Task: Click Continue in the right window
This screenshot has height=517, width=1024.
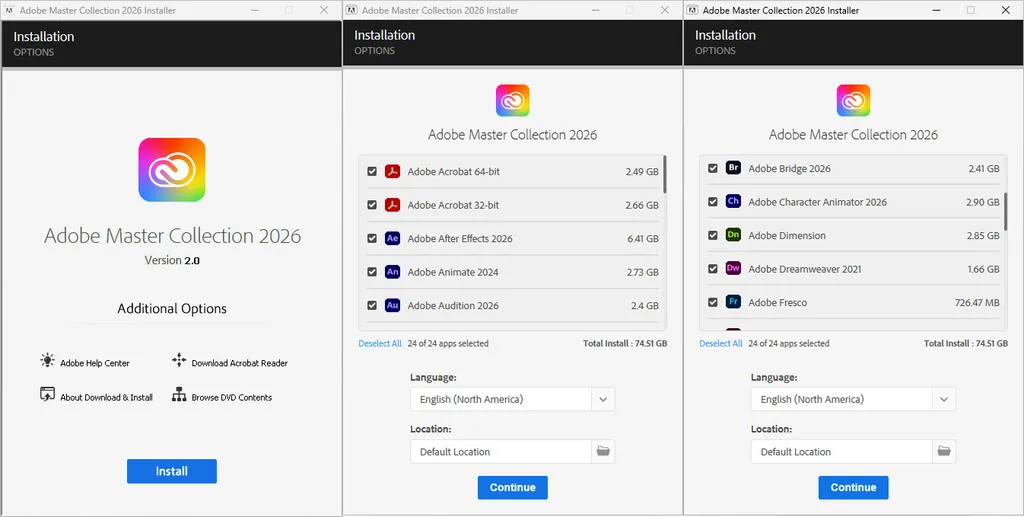Action: 854,488
